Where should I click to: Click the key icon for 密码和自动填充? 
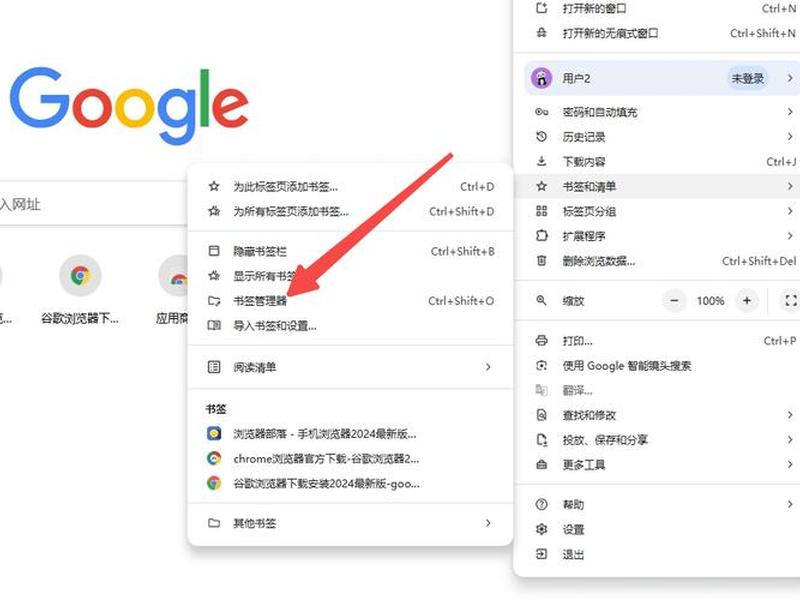(x=541, y=112)
